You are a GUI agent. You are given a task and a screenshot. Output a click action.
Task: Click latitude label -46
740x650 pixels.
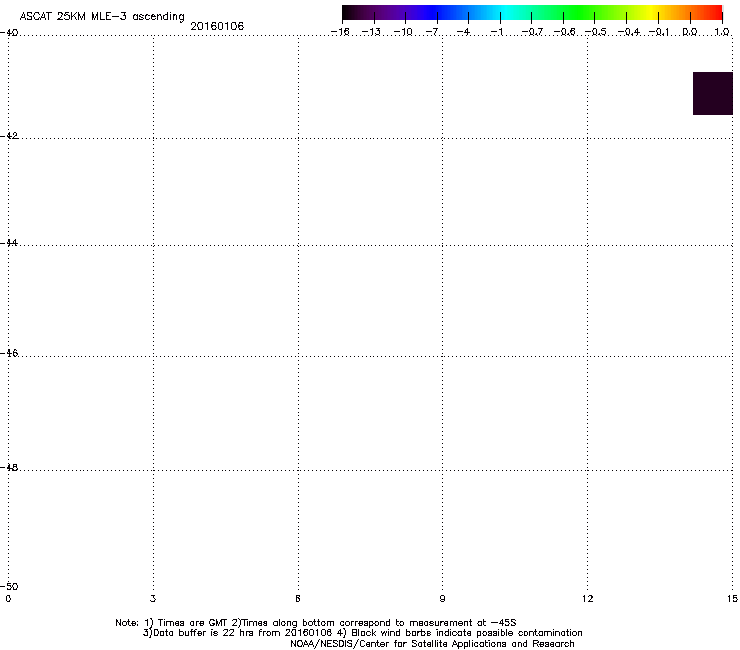(9, 353)
